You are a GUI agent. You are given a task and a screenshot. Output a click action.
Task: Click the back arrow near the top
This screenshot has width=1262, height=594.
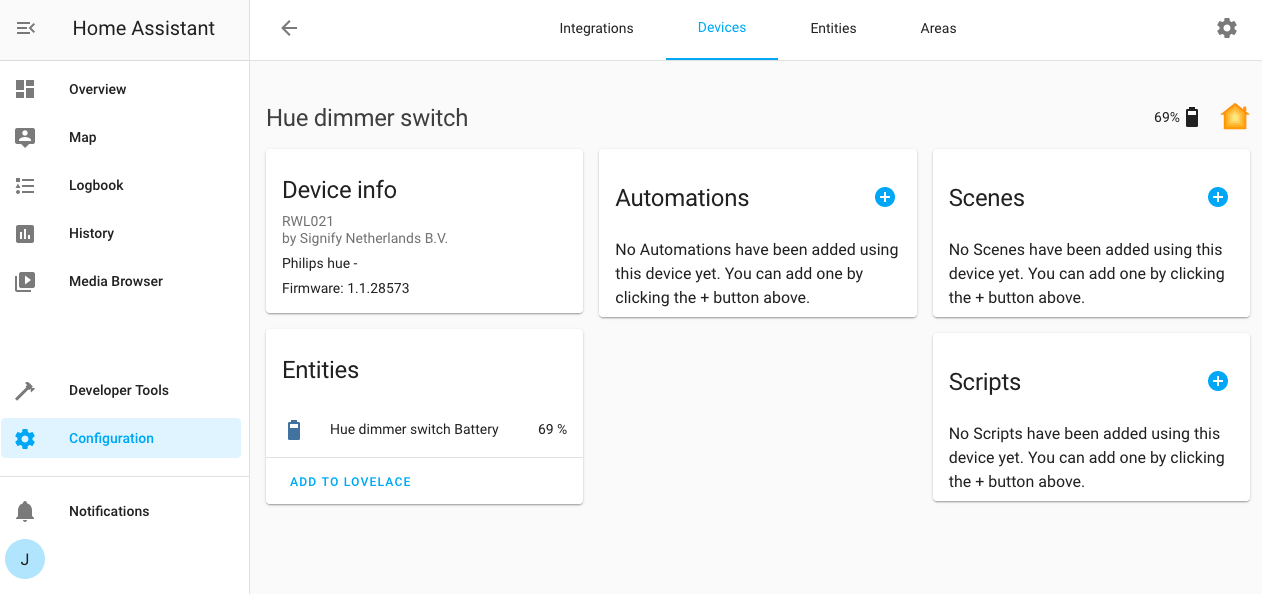[288, 28]
